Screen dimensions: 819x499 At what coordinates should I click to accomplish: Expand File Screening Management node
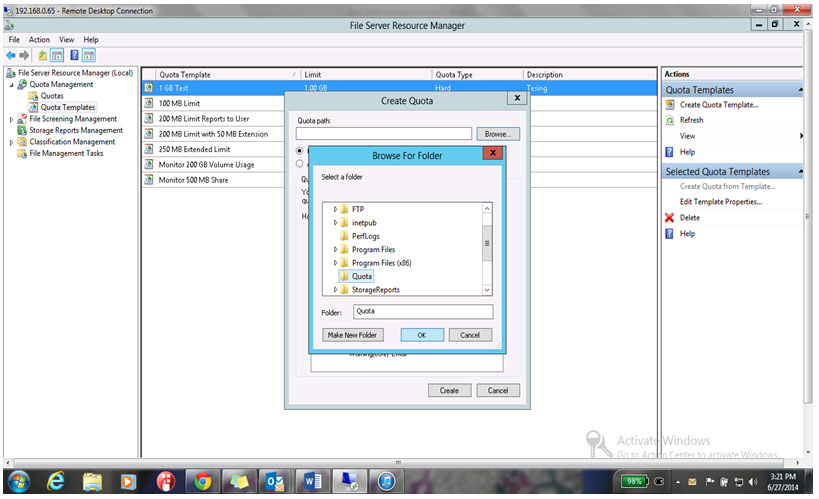11,119
